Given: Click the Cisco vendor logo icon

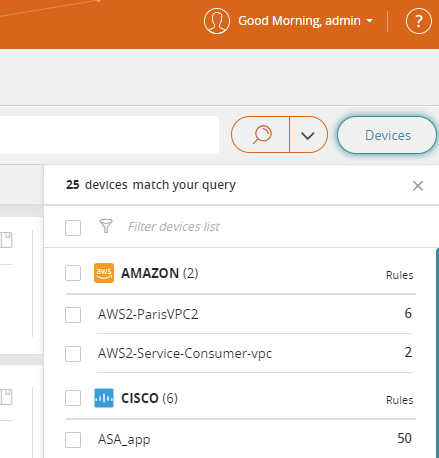Looking at the screenshot, I should pyautogui.click(x=104, y=398).
